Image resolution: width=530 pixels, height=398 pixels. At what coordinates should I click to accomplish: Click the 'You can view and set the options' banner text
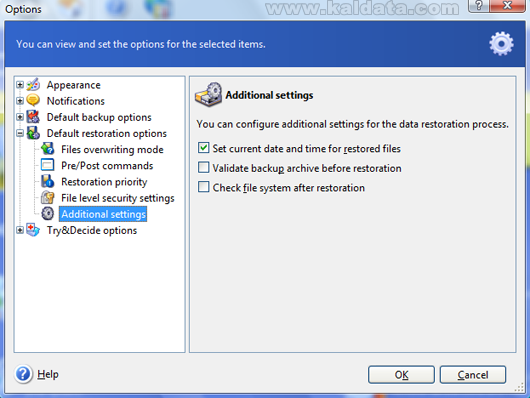pyautogui.click(x=141, y=44)
